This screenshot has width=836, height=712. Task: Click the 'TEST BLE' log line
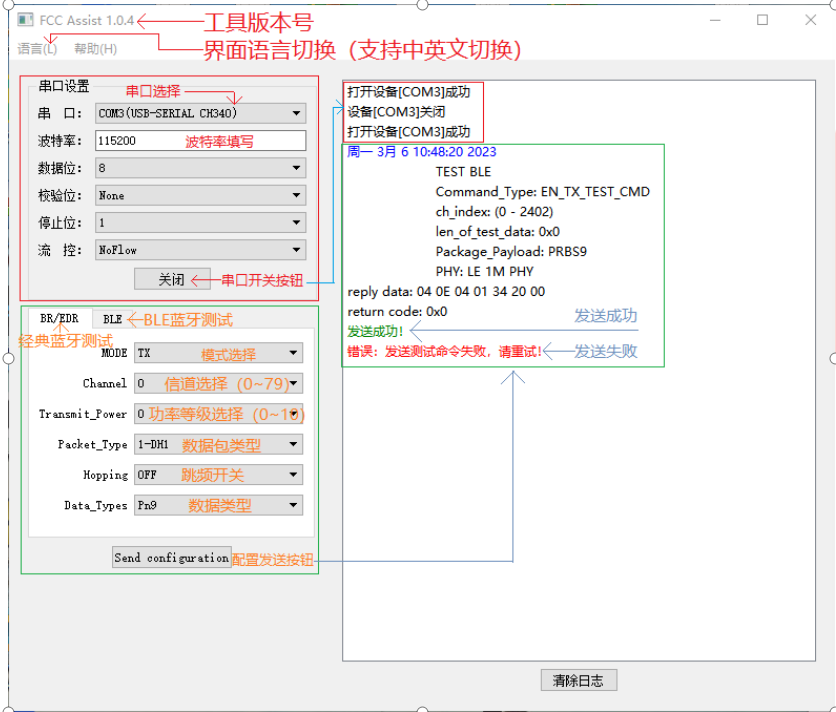coord(463,172)
